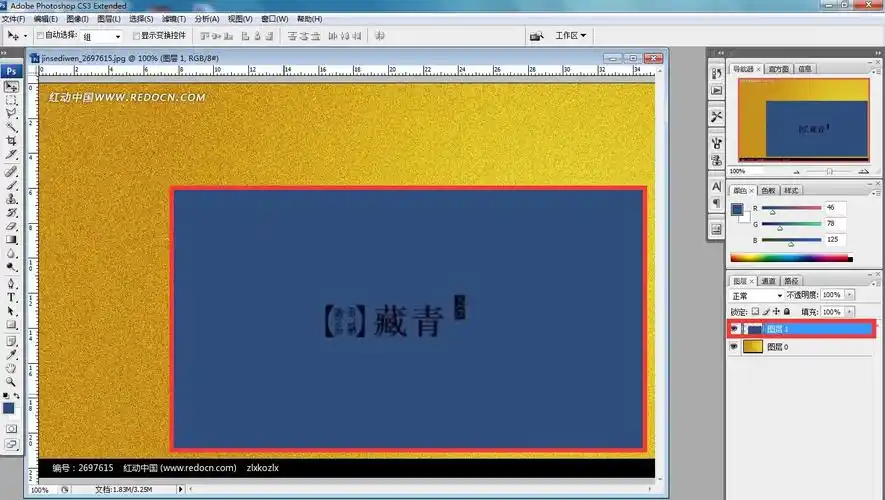This screenshot has width=885, height=500.
Task: Click the R value field showing 46
Action: pos(835,208)
